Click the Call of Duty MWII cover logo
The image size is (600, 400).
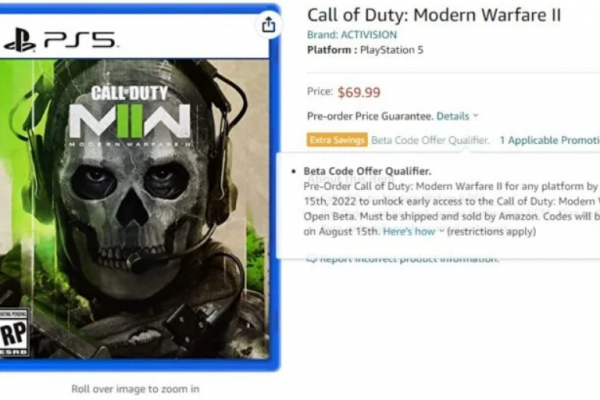(x=130, y=116)
